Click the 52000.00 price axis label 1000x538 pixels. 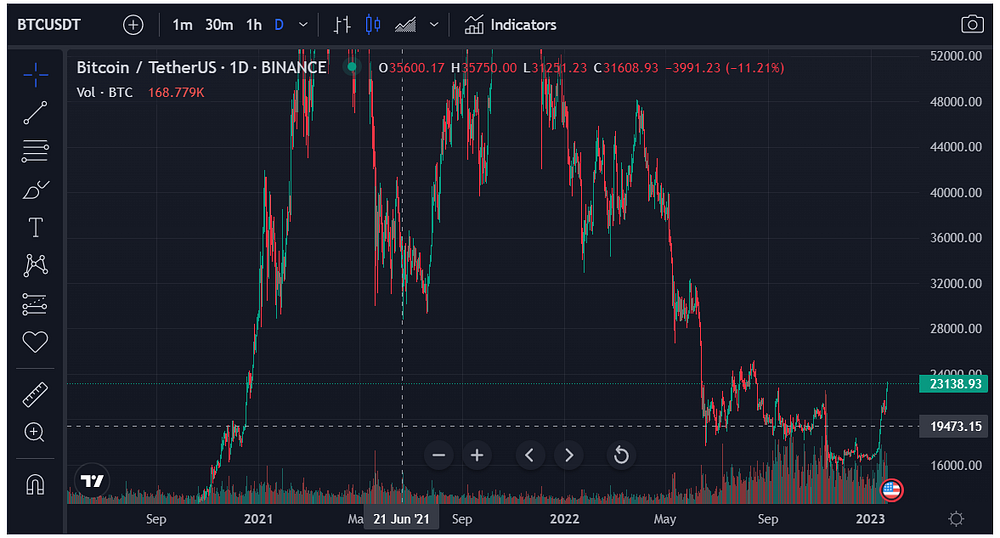pyautogui.click(x=956, y=56)
